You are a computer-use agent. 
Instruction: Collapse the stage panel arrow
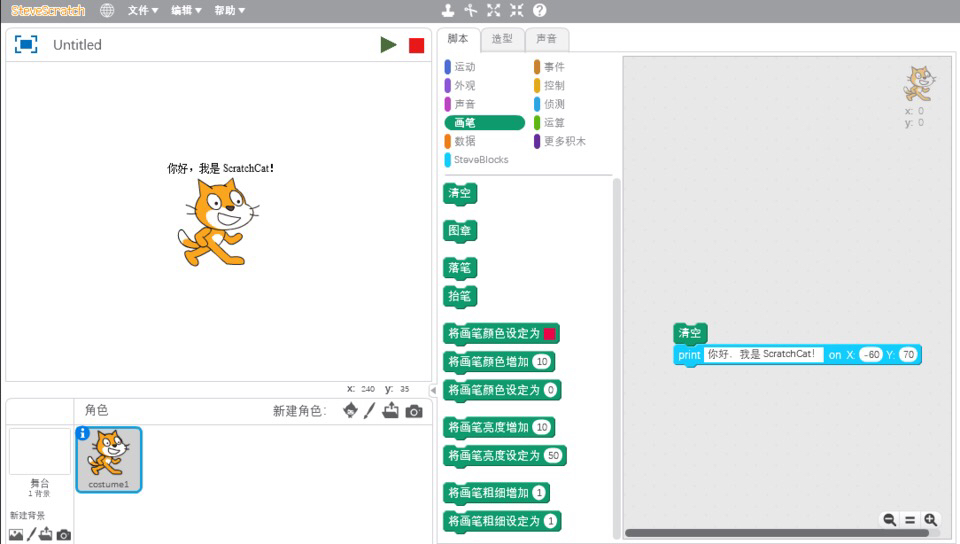click(433, 390)
